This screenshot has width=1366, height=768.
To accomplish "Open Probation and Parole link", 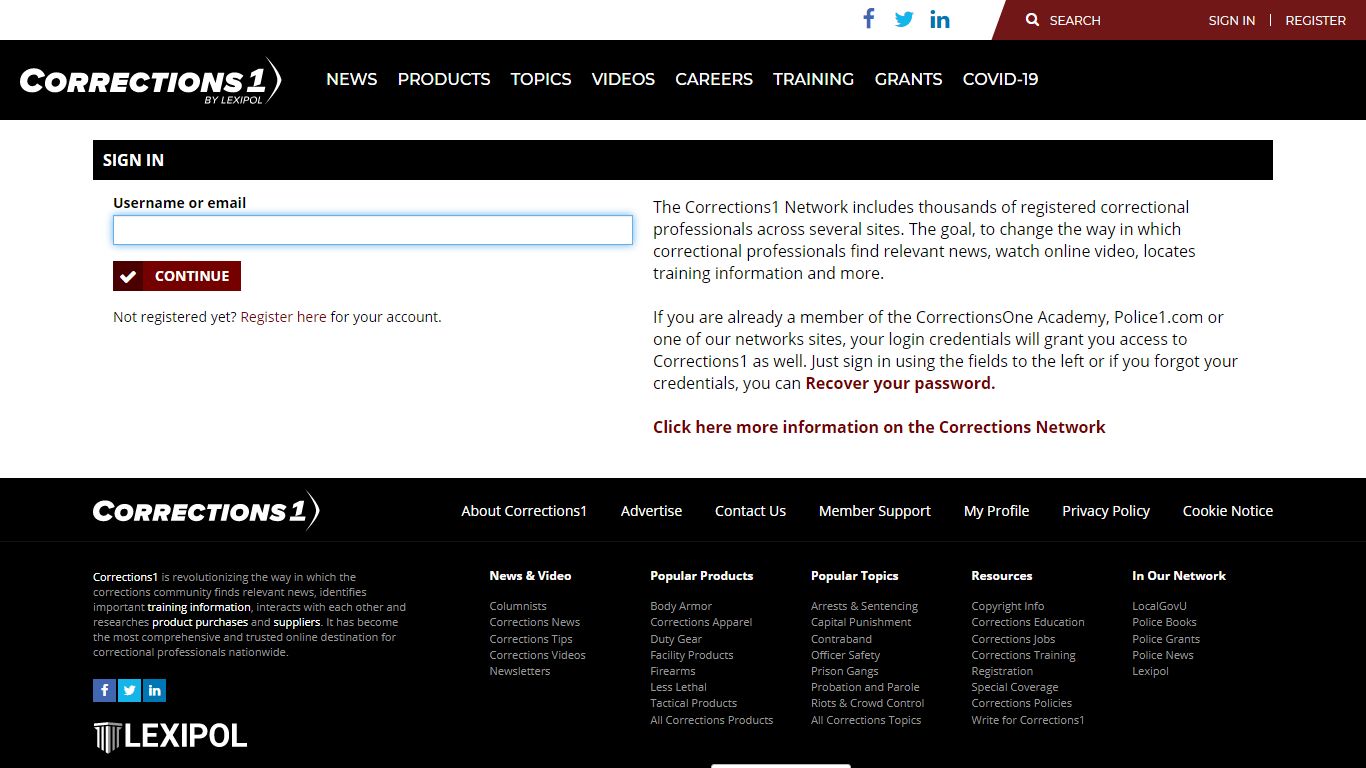I will pyautogui.click(x=865, y=687).
